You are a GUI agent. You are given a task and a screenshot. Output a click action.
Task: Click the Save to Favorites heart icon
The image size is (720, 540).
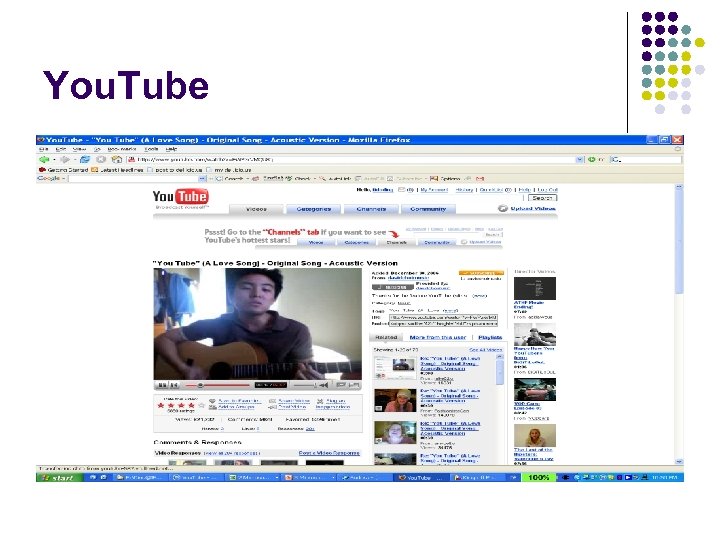coord(212,401)
